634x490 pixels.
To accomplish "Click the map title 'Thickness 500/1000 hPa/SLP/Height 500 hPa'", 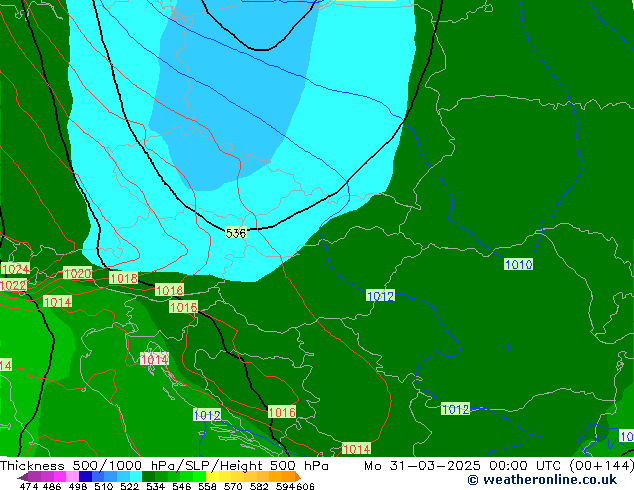I will click(164, 466).
